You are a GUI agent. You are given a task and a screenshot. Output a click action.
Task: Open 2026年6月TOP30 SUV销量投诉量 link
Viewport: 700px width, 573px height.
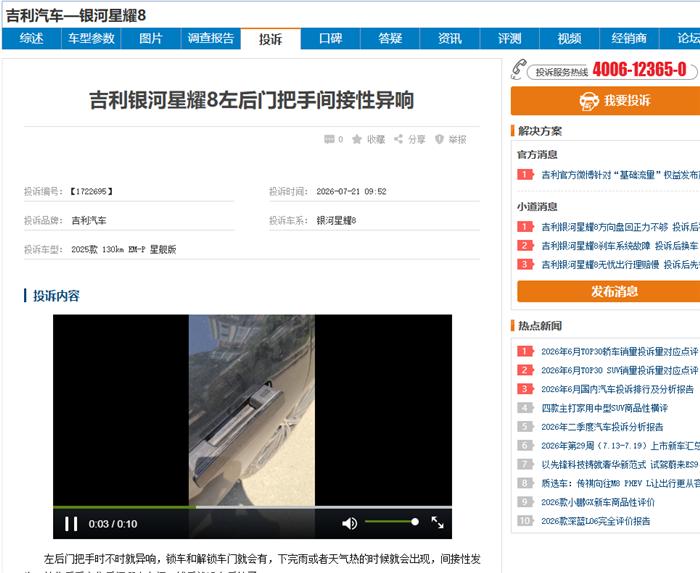click(x=620, y=370)
